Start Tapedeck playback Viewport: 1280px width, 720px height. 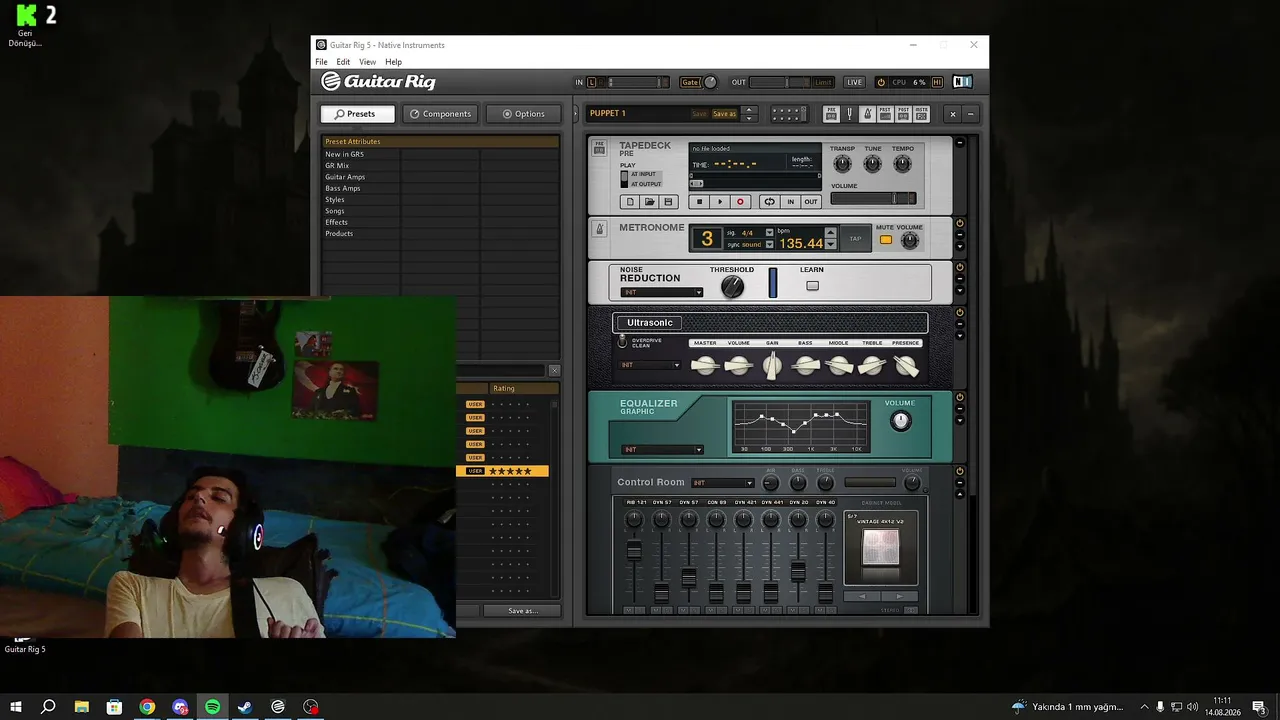(x=720, y=202)
